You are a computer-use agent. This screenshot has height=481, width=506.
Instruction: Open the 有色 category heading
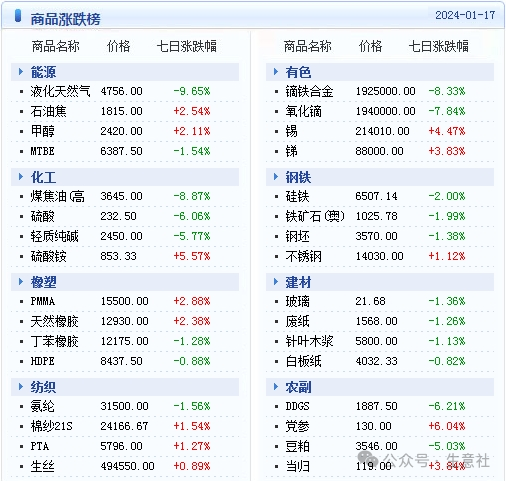click(298, 72)
